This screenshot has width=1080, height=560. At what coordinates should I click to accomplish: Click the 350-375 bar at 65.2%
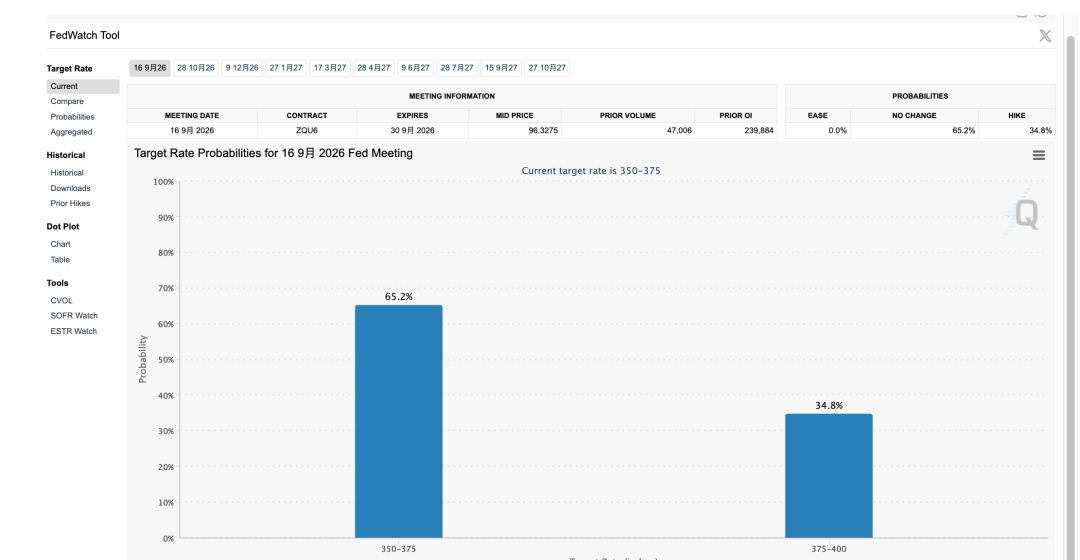(x=399, y=422)
